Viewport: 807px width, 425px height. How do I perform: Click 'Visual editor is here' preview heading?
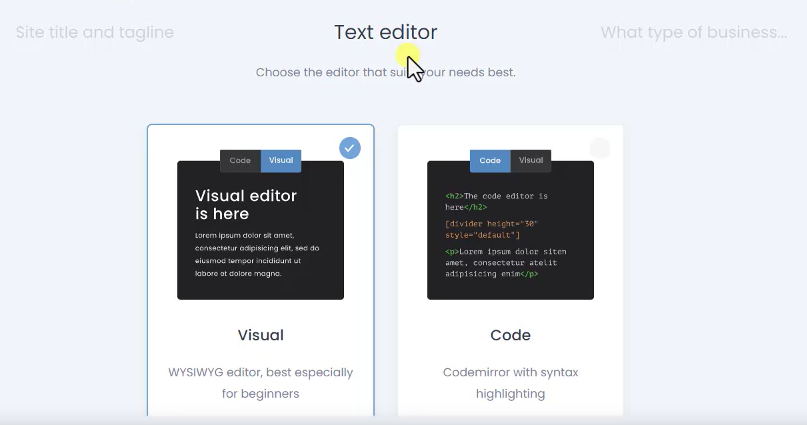point(246,205)
